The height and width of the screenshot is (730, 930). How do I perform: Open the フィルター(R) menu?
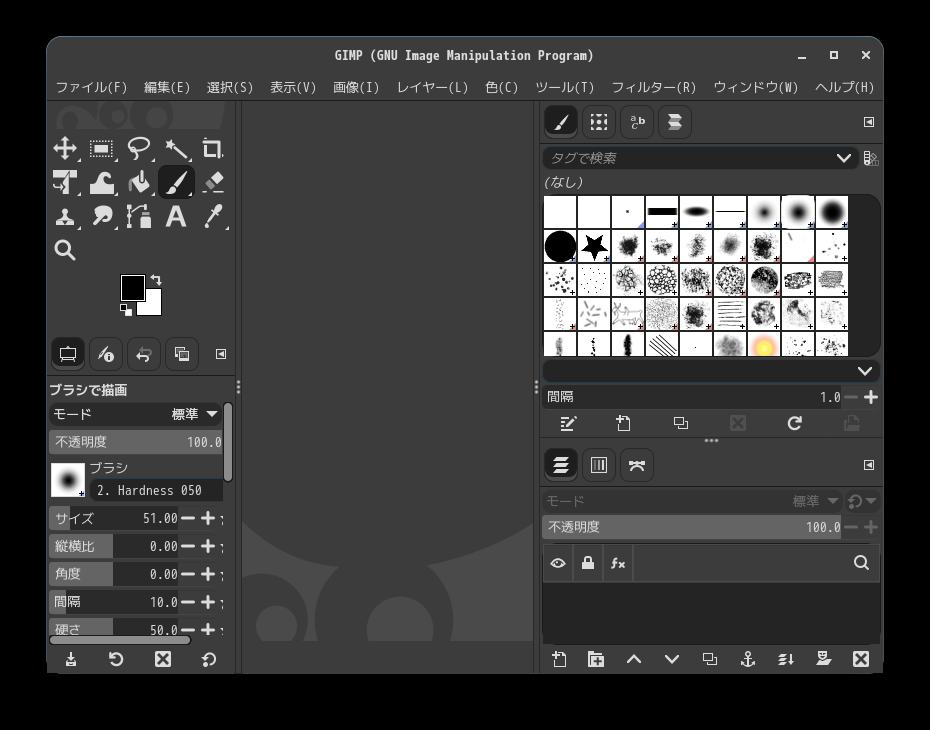coord(653,87)
